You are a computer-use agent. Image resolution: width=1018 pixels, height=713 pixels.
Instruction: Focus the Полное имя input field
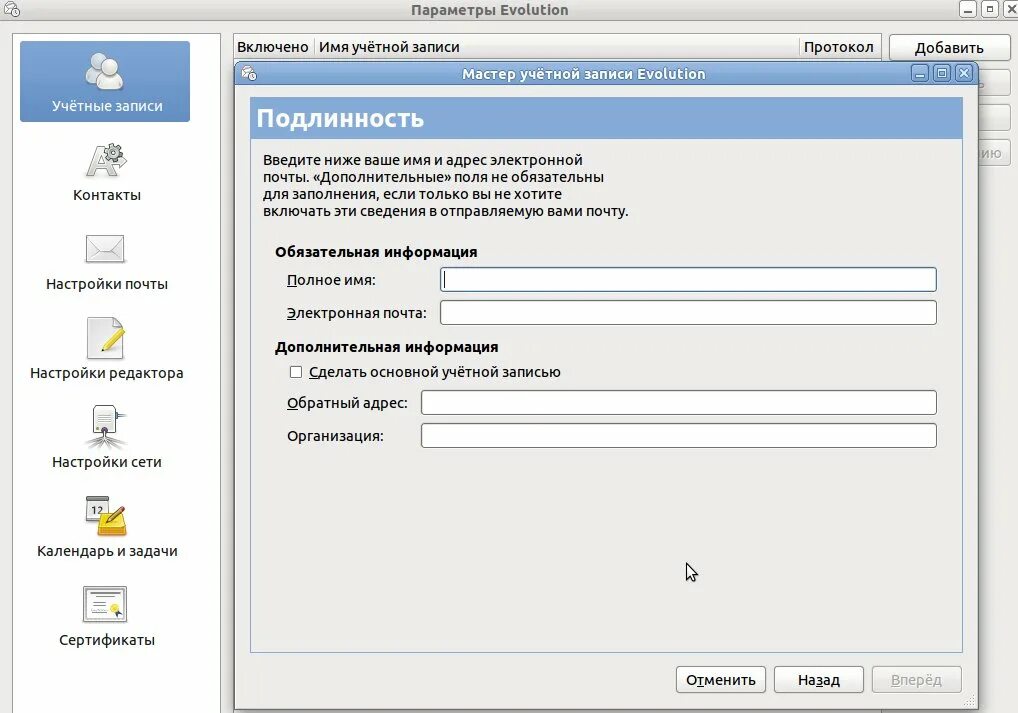coord(688,279)
